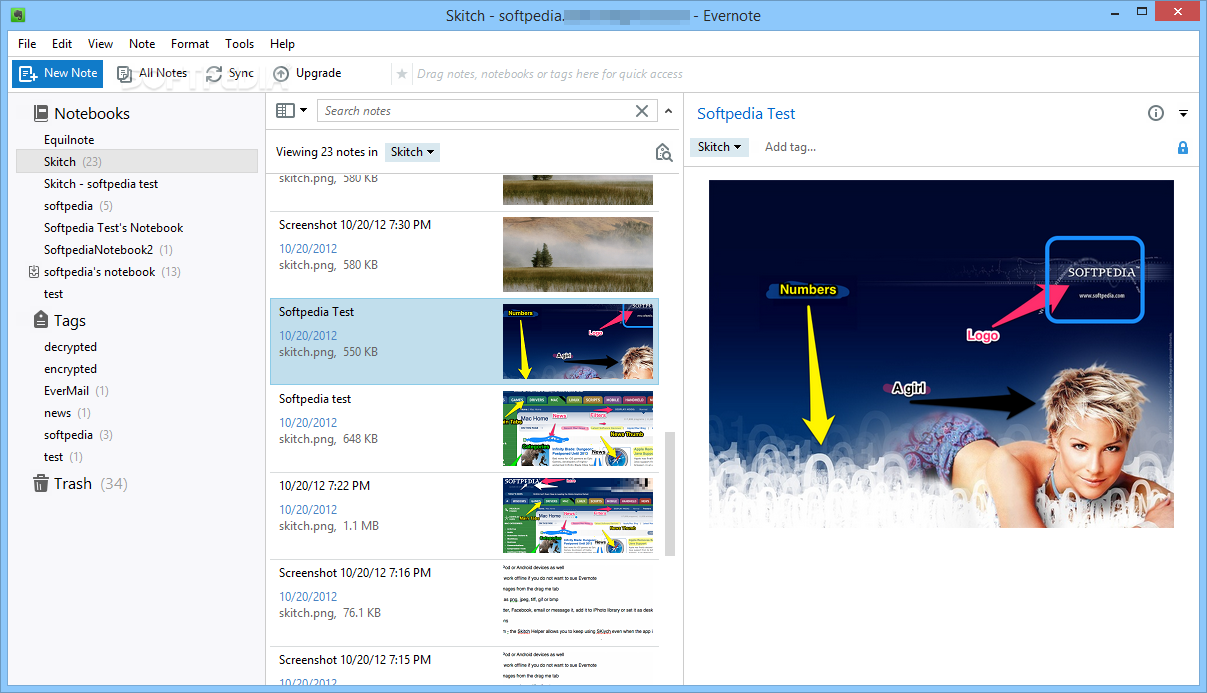Select the test notebook
This screenshot has width=1207, height=693.
54,294
